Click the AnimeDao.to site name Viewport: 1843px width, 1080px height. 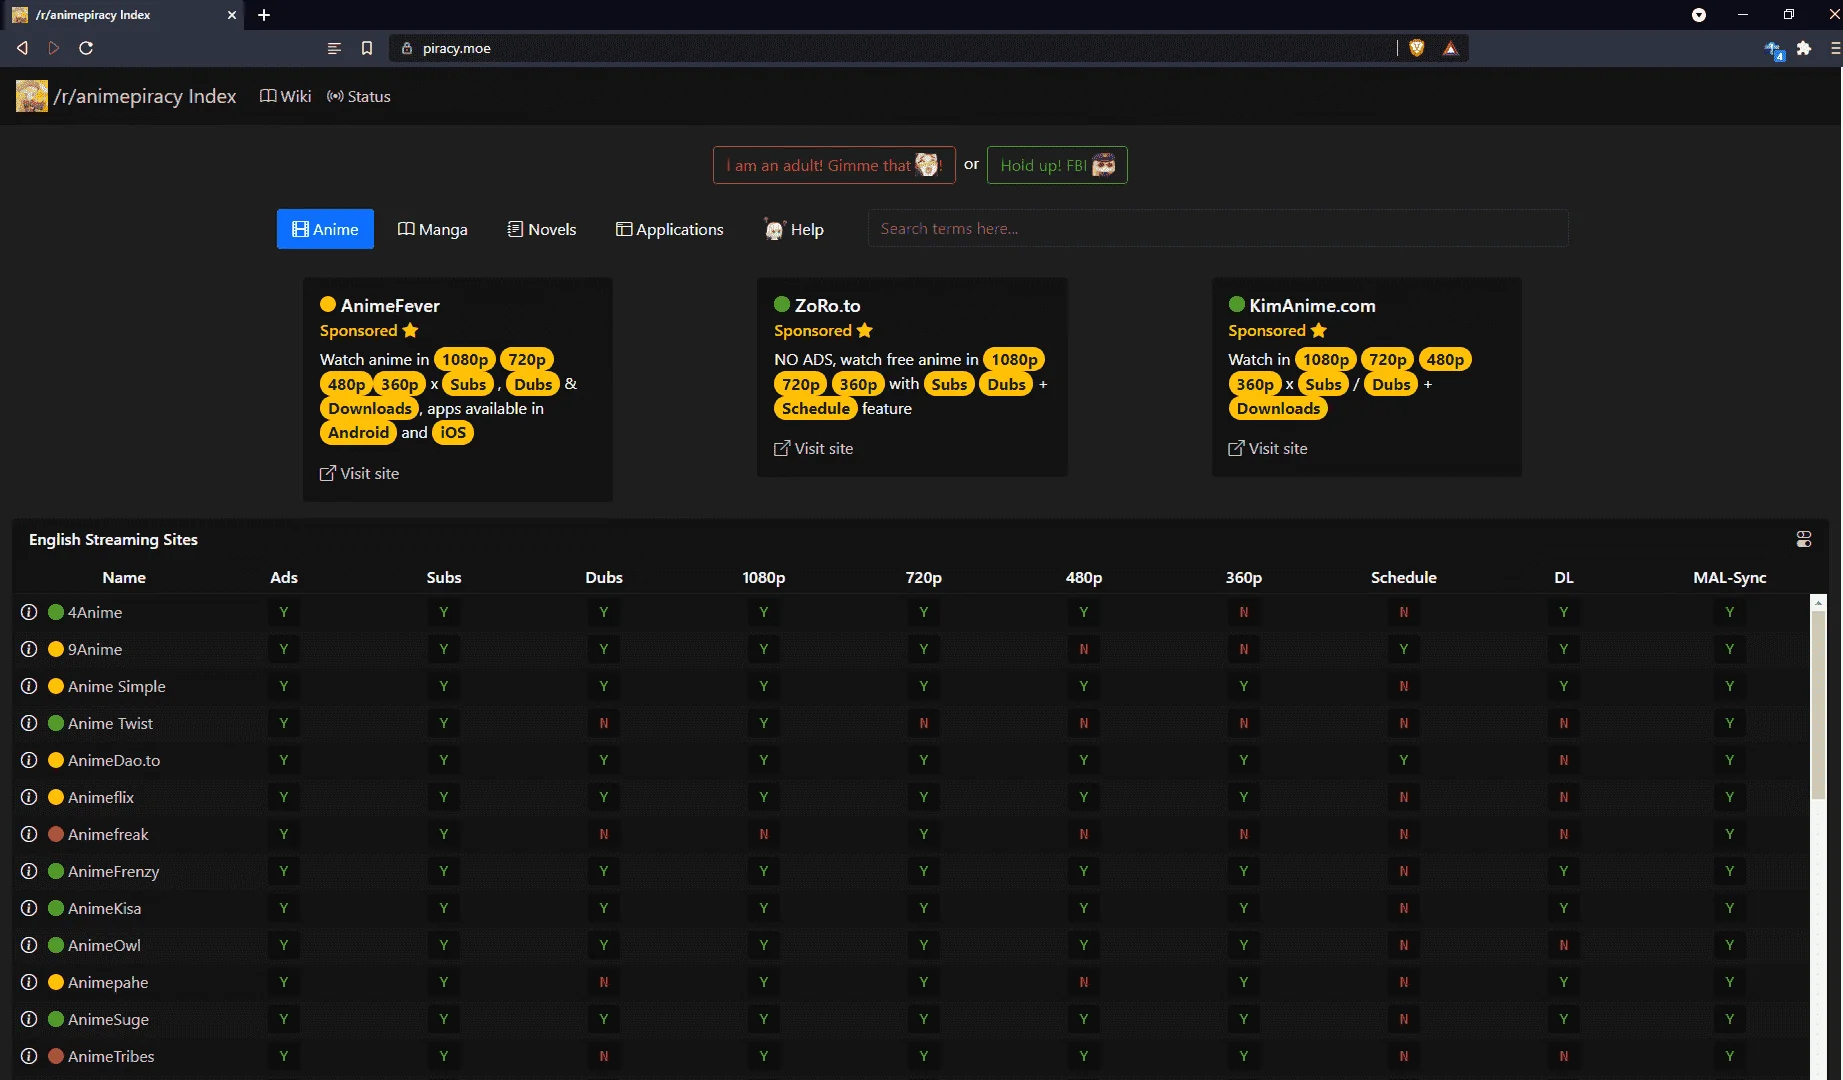pyautogui.click(x=114, y=760)
